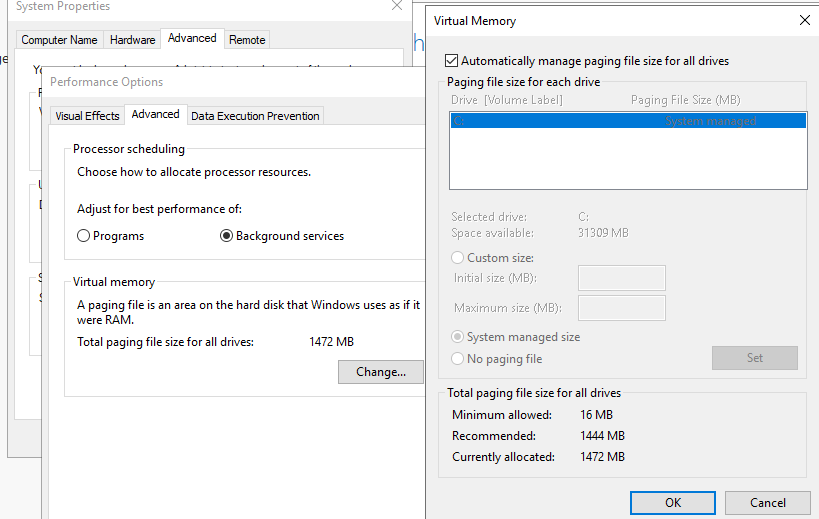Click the Set button
Screen dimensions: 819x519
point(755,358)
